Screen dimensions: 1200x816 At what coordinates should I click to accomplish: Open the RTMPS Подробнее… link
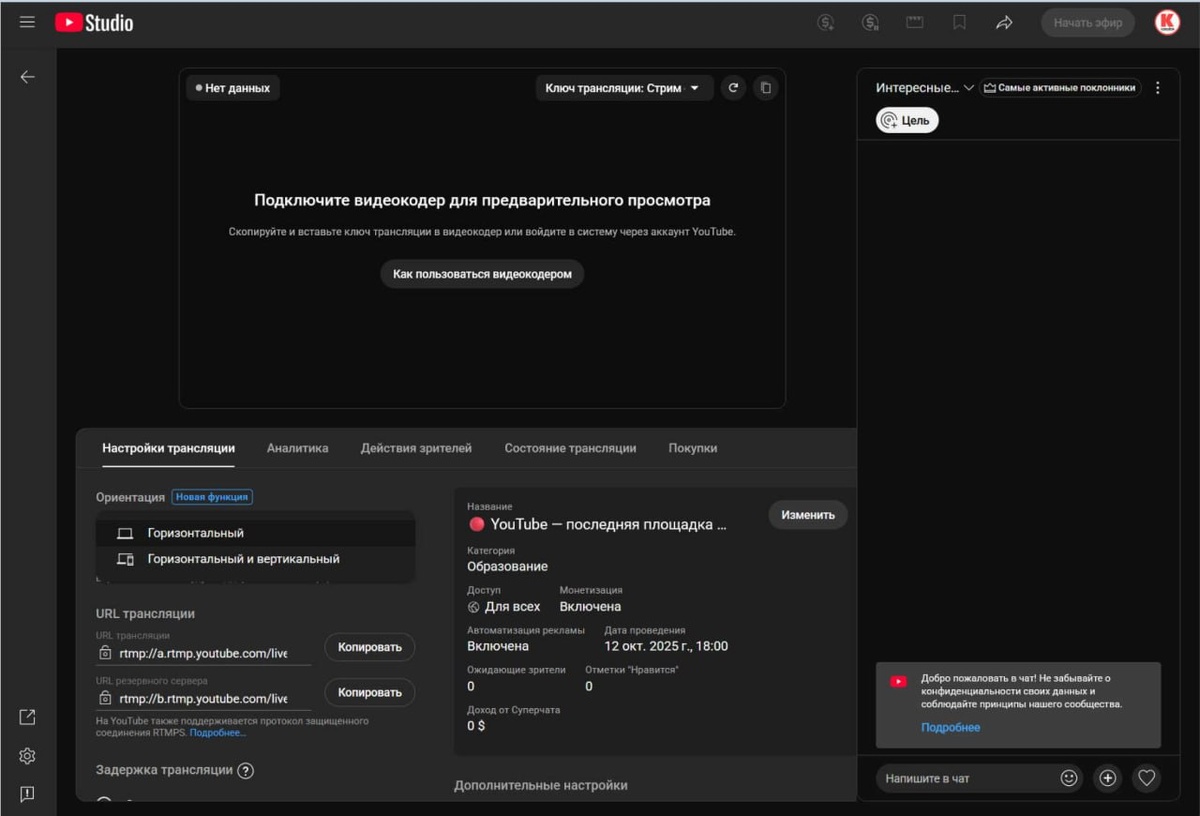[218, 733]
